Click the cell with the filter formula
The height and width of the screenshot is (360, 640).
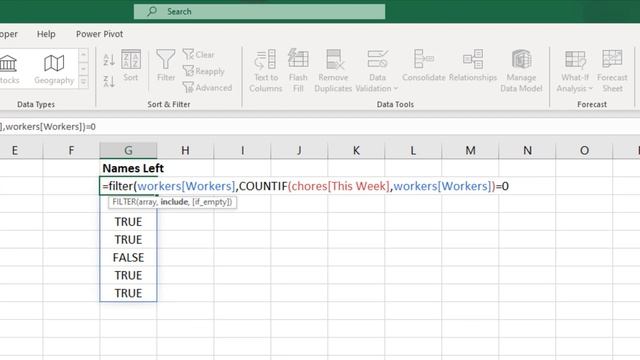click(x=128, y=186)
